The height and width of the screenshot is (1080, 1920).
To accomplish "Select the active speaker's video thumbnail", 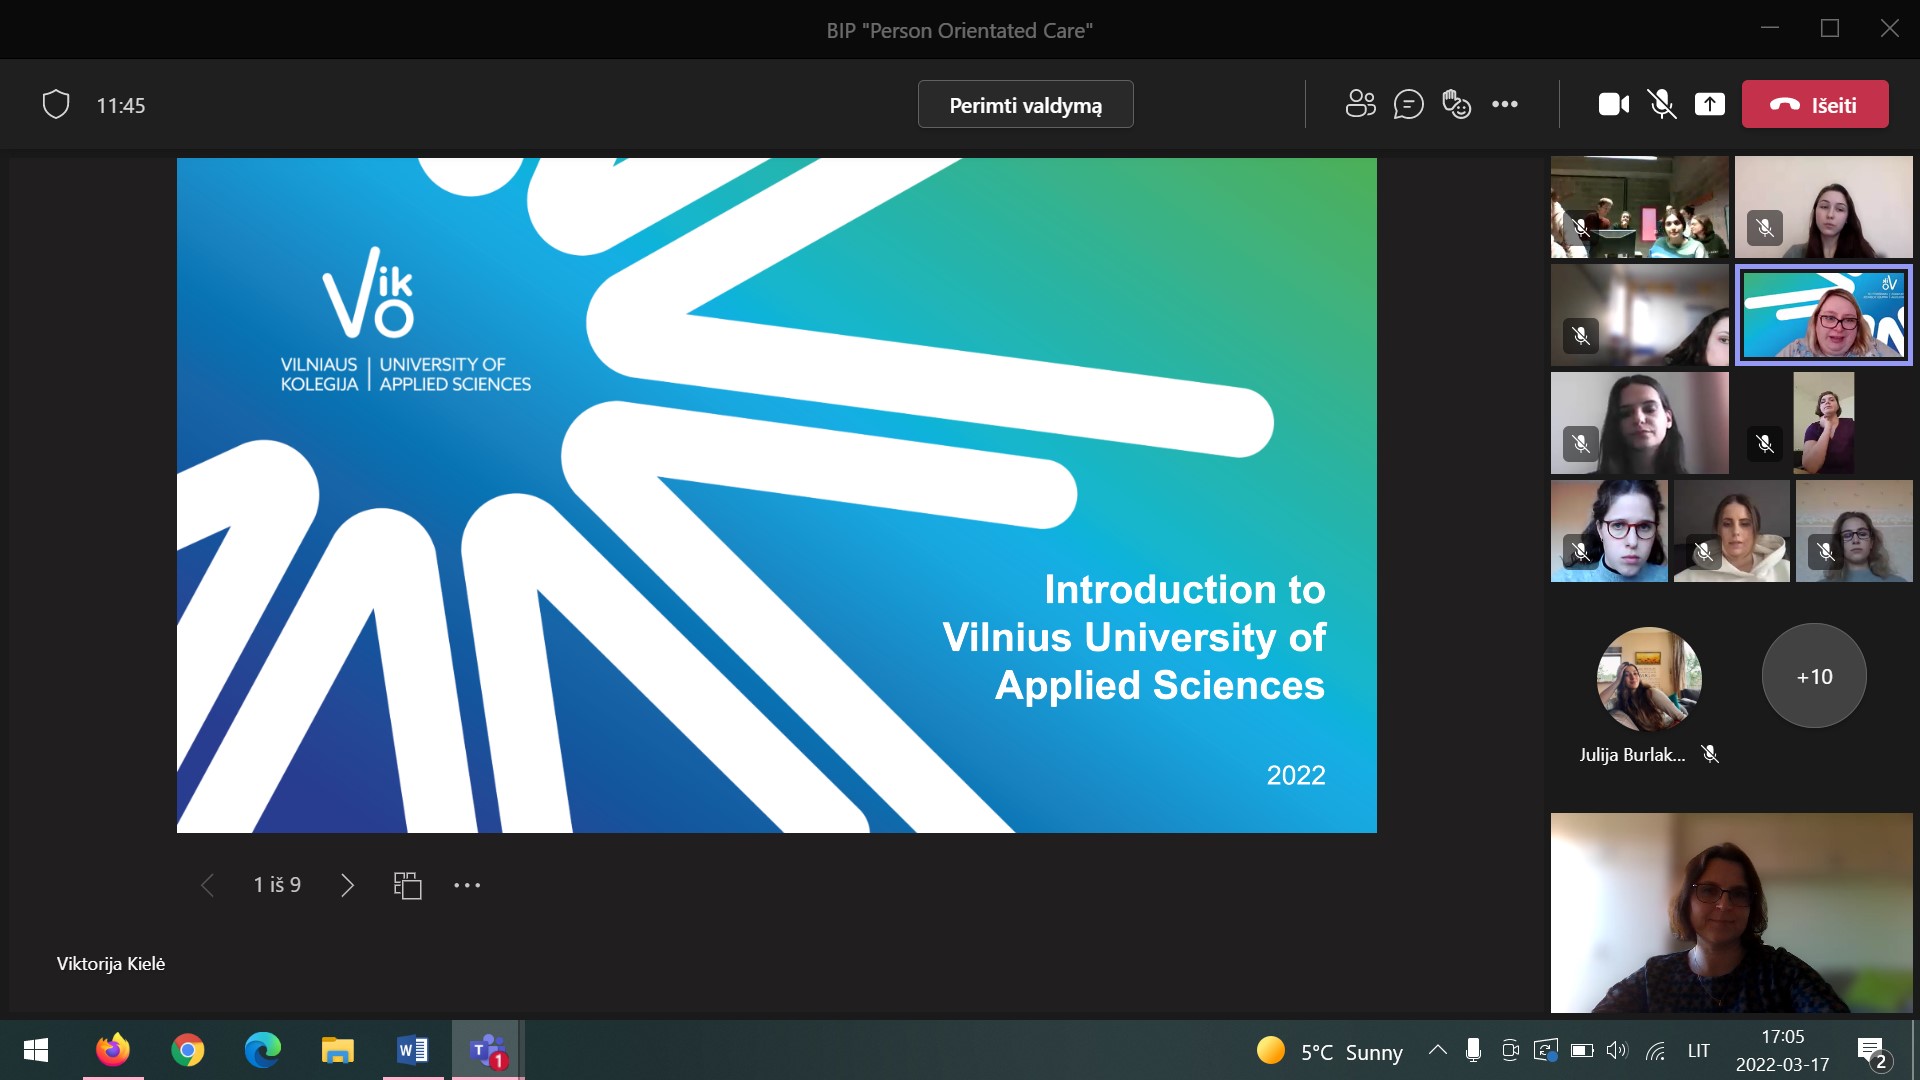I will tap(1823, 316).
